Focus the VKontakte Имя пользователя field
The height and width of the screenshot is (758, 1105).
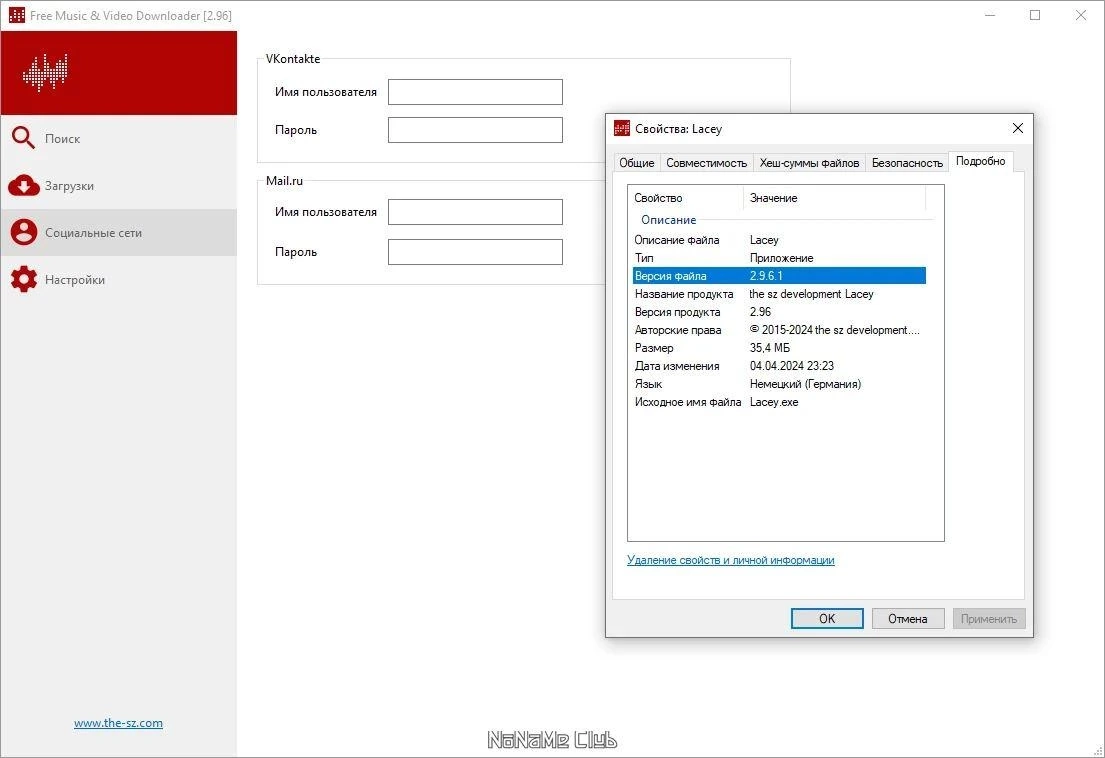coord(475,92)
